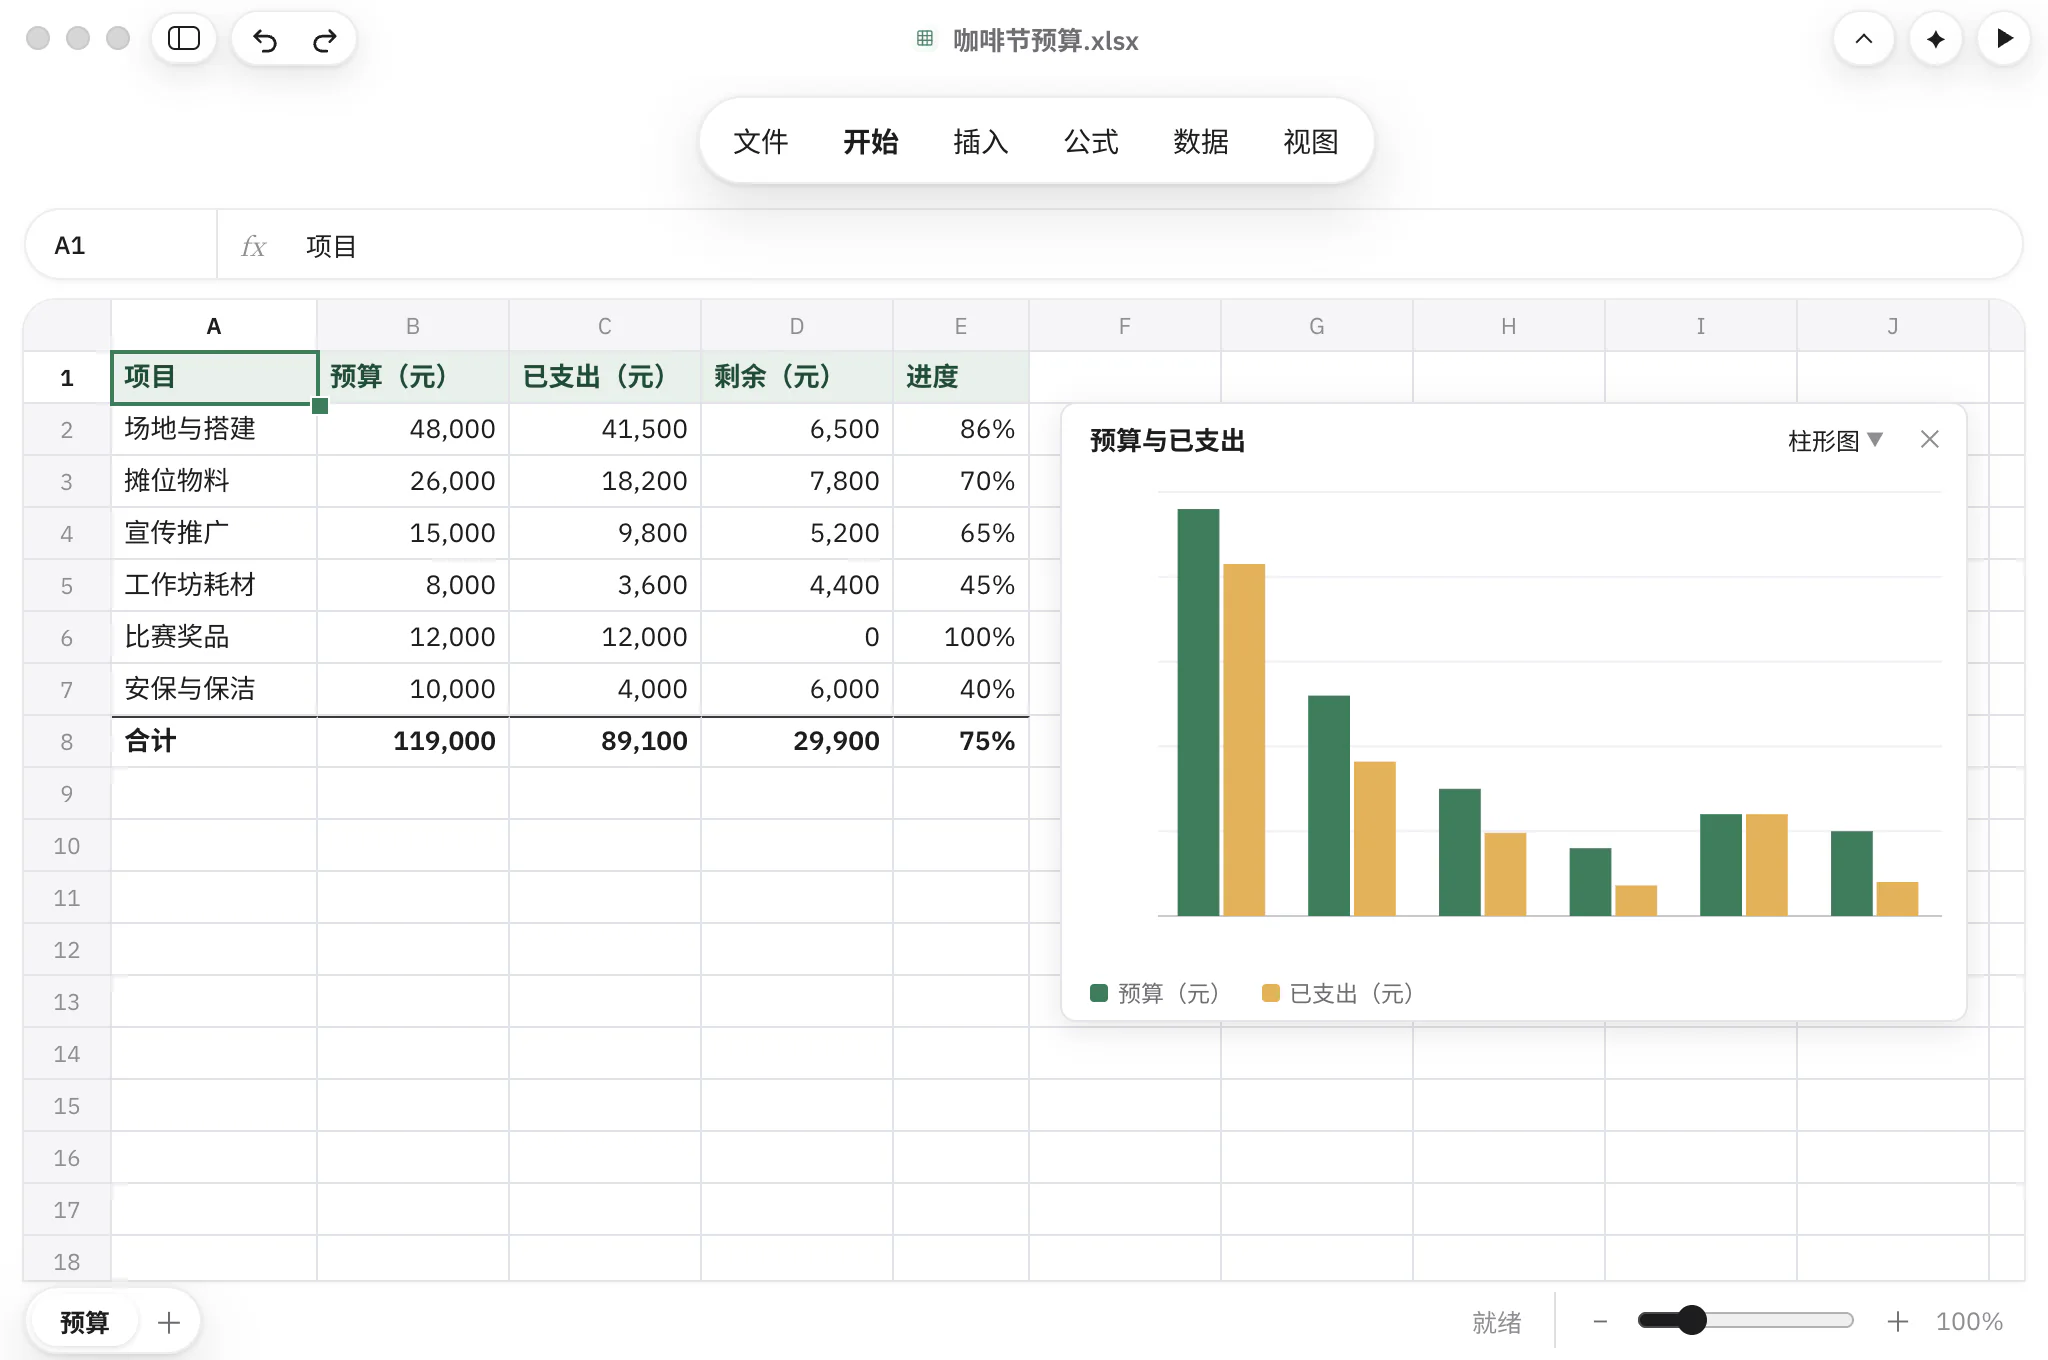The image size is (2048, 1360).
Task: Toggle the sidebar panel icon
Action: point(184,39)
